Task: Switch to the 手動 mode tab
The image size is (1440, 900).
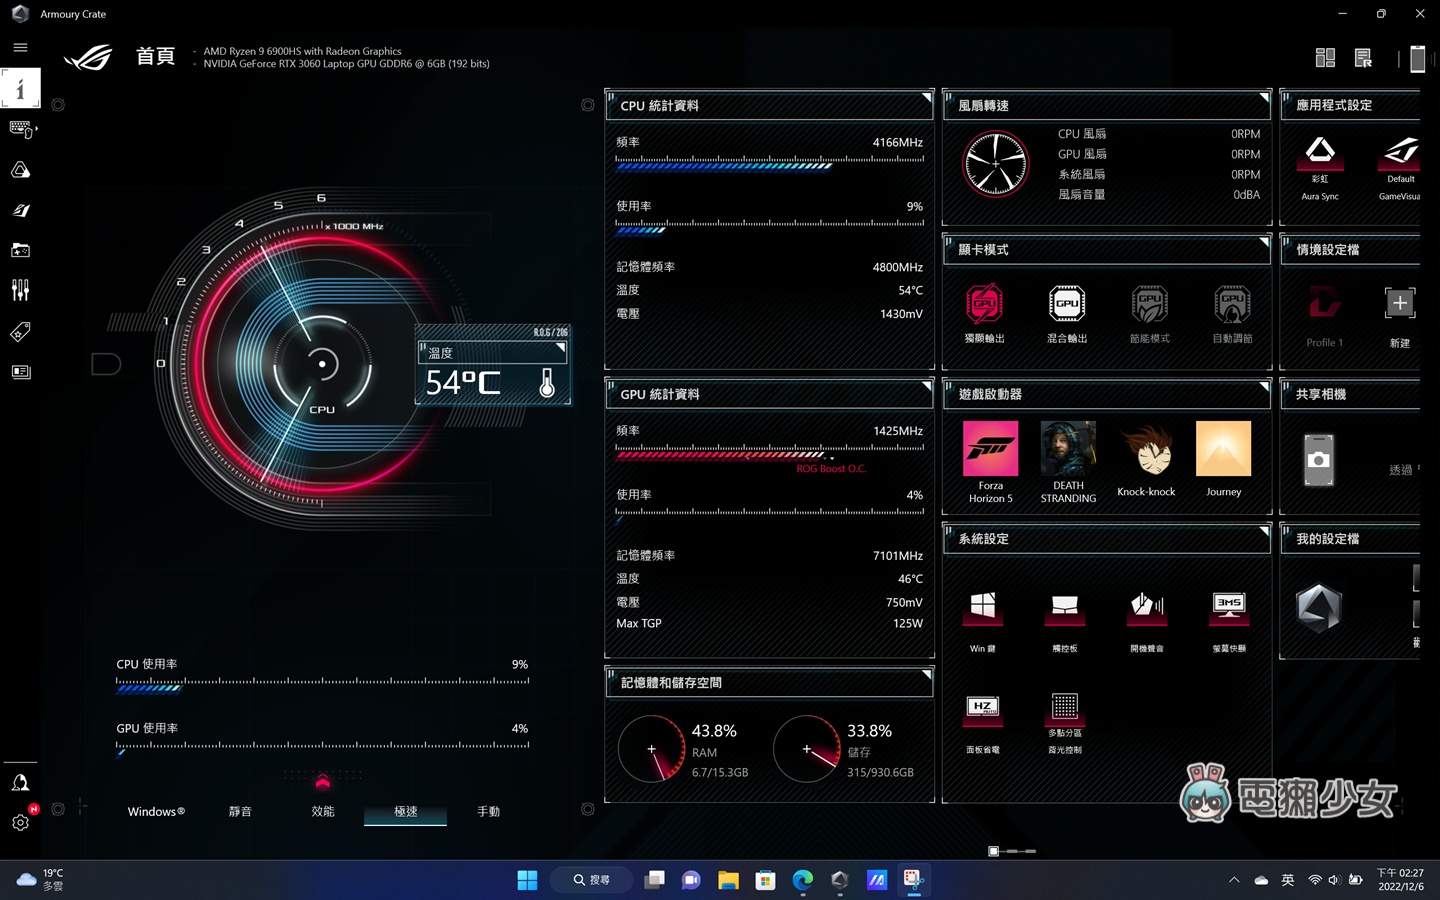Action: tap(489, 811)
